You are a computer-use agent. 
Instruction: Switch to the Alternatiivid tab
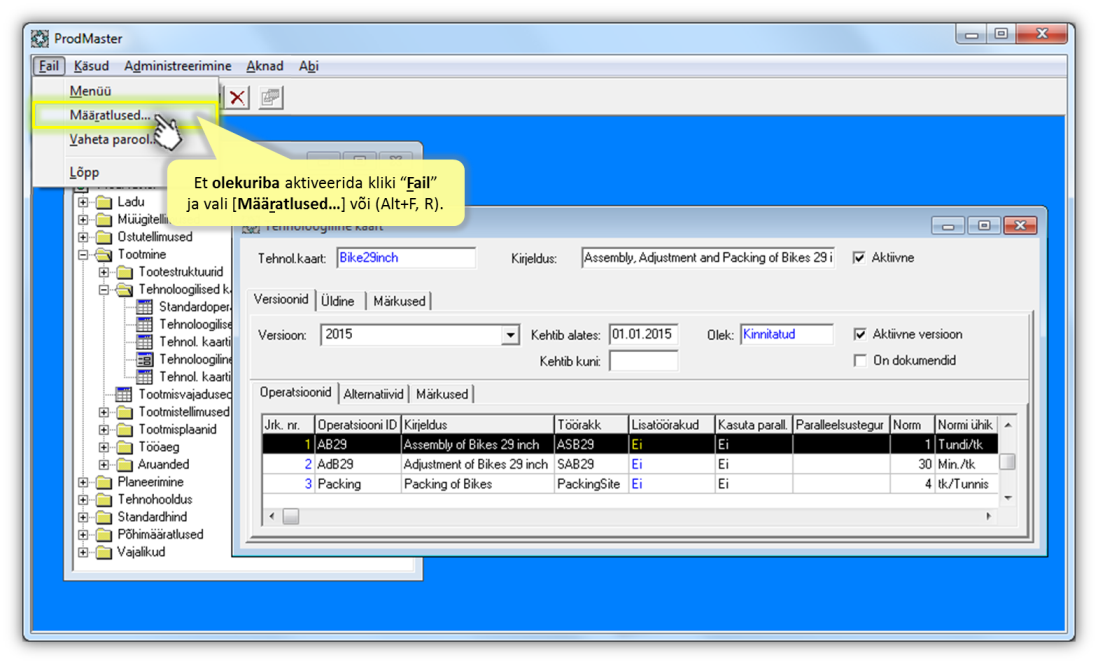coord(374,394)
